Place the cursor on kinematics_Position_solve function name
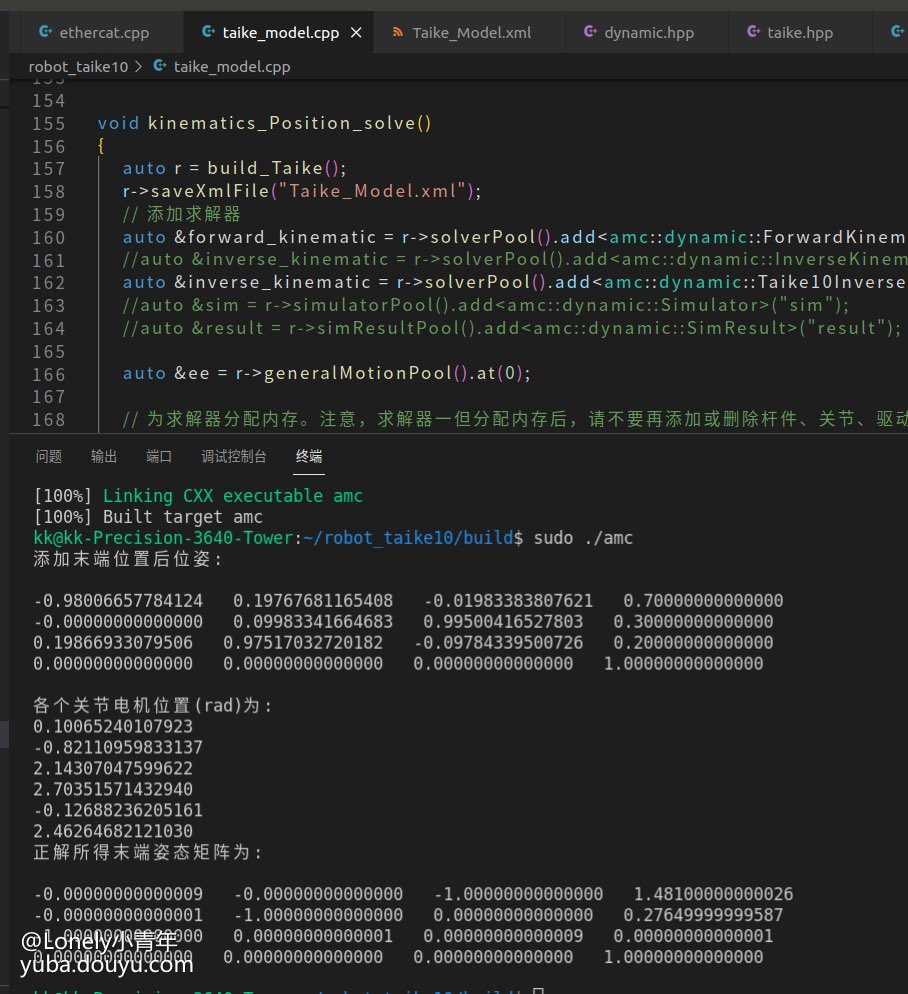908x994 pixels. click(283, 124)
